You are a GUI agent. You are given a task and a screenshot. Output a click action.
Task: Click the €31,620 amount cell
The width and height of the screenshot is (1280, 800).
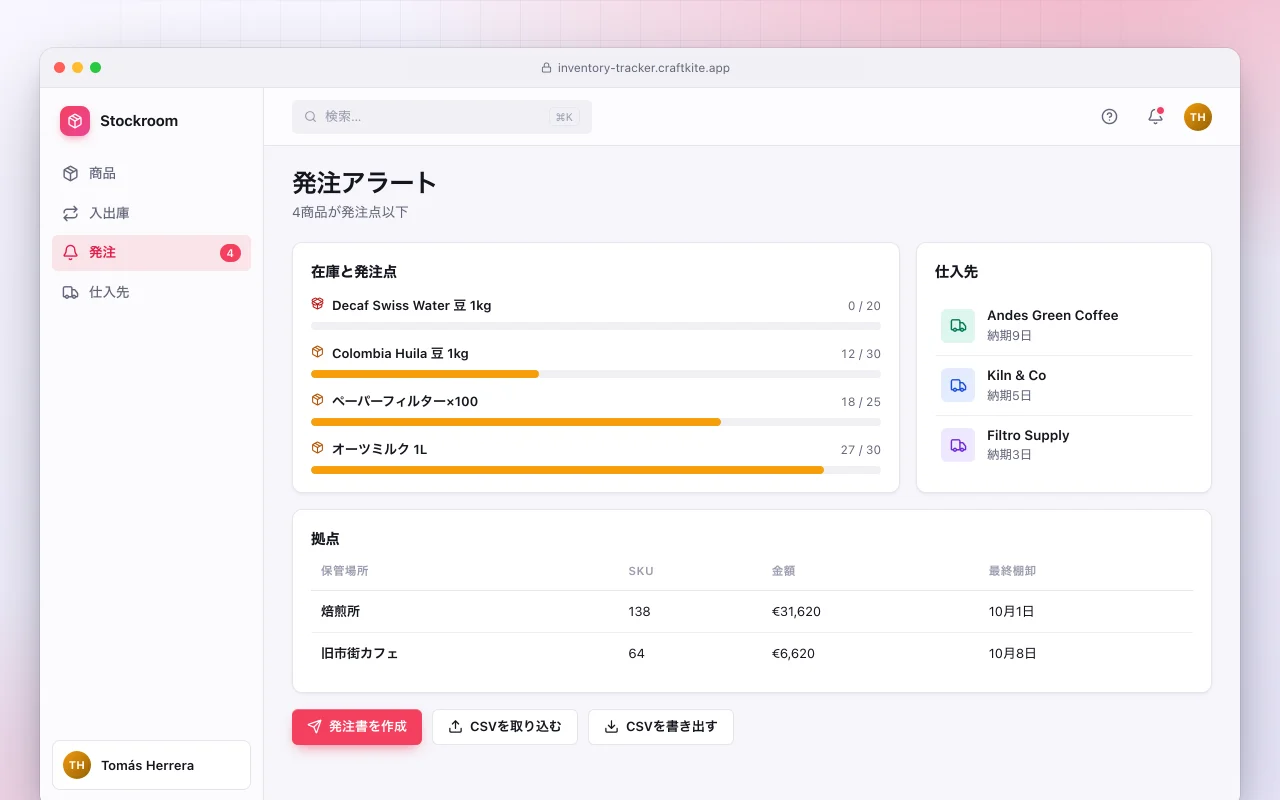click(796, 611)
